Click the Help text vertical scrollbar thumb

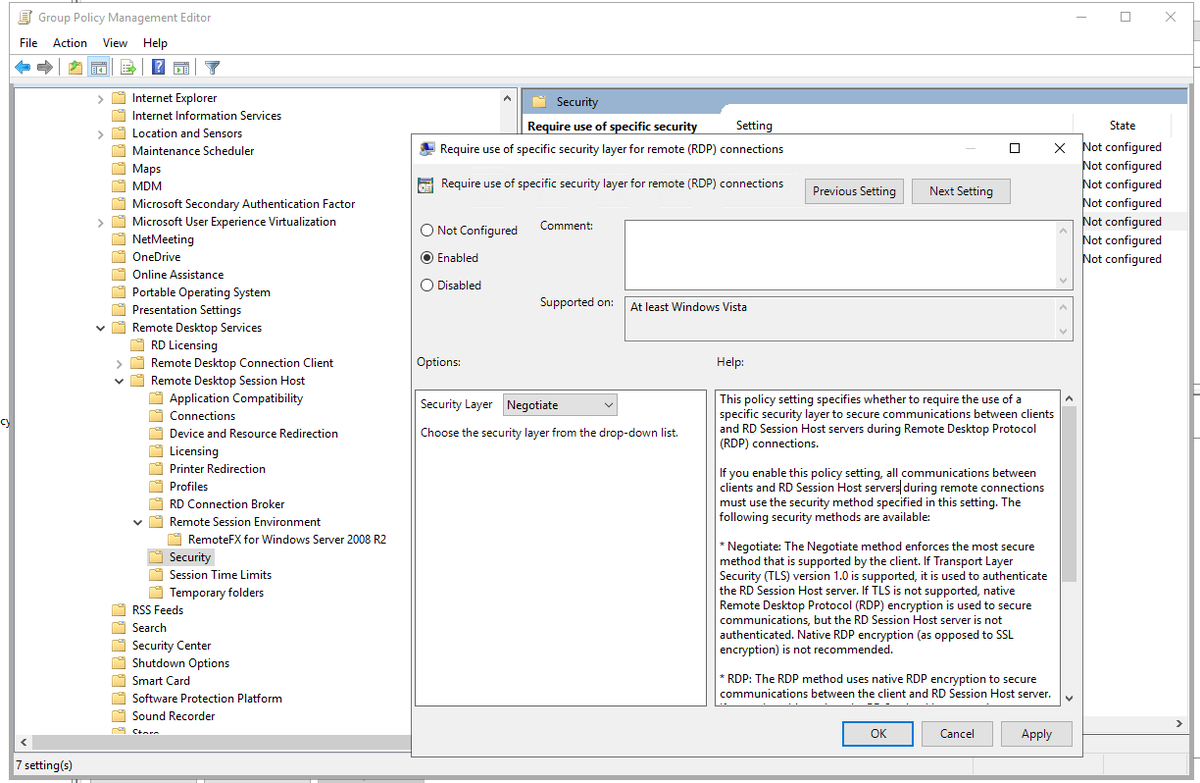click(x=1069, y=494)
